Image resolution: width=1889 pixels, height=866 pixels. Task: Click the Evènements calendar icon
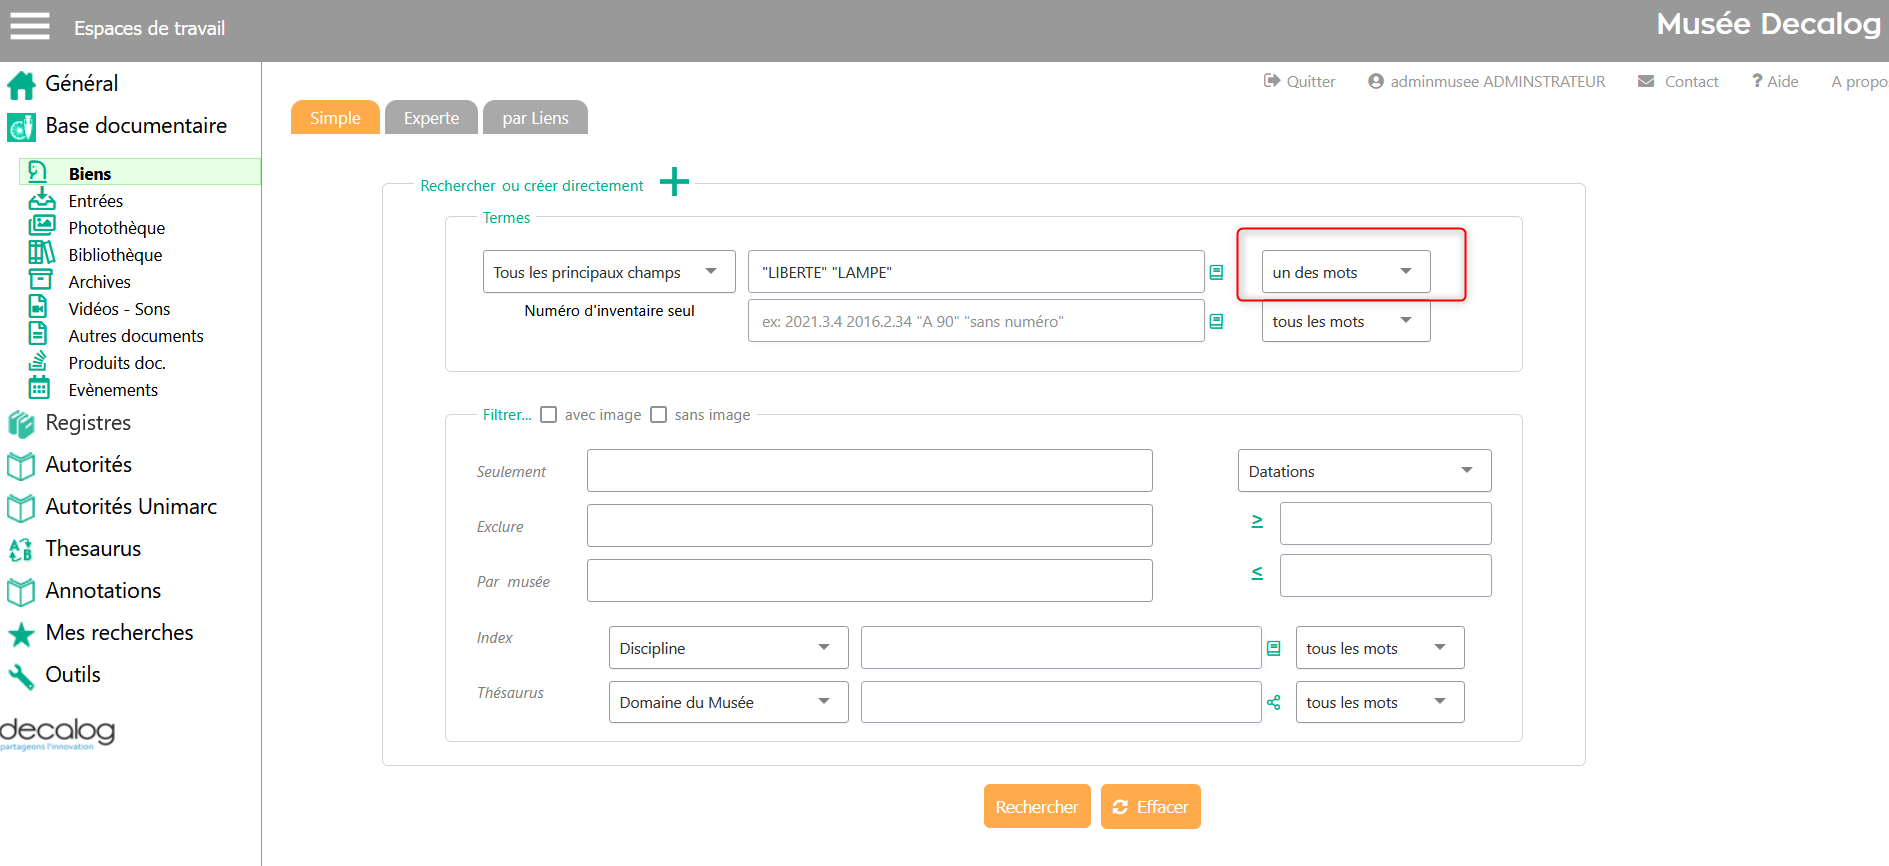click(39, 387)
